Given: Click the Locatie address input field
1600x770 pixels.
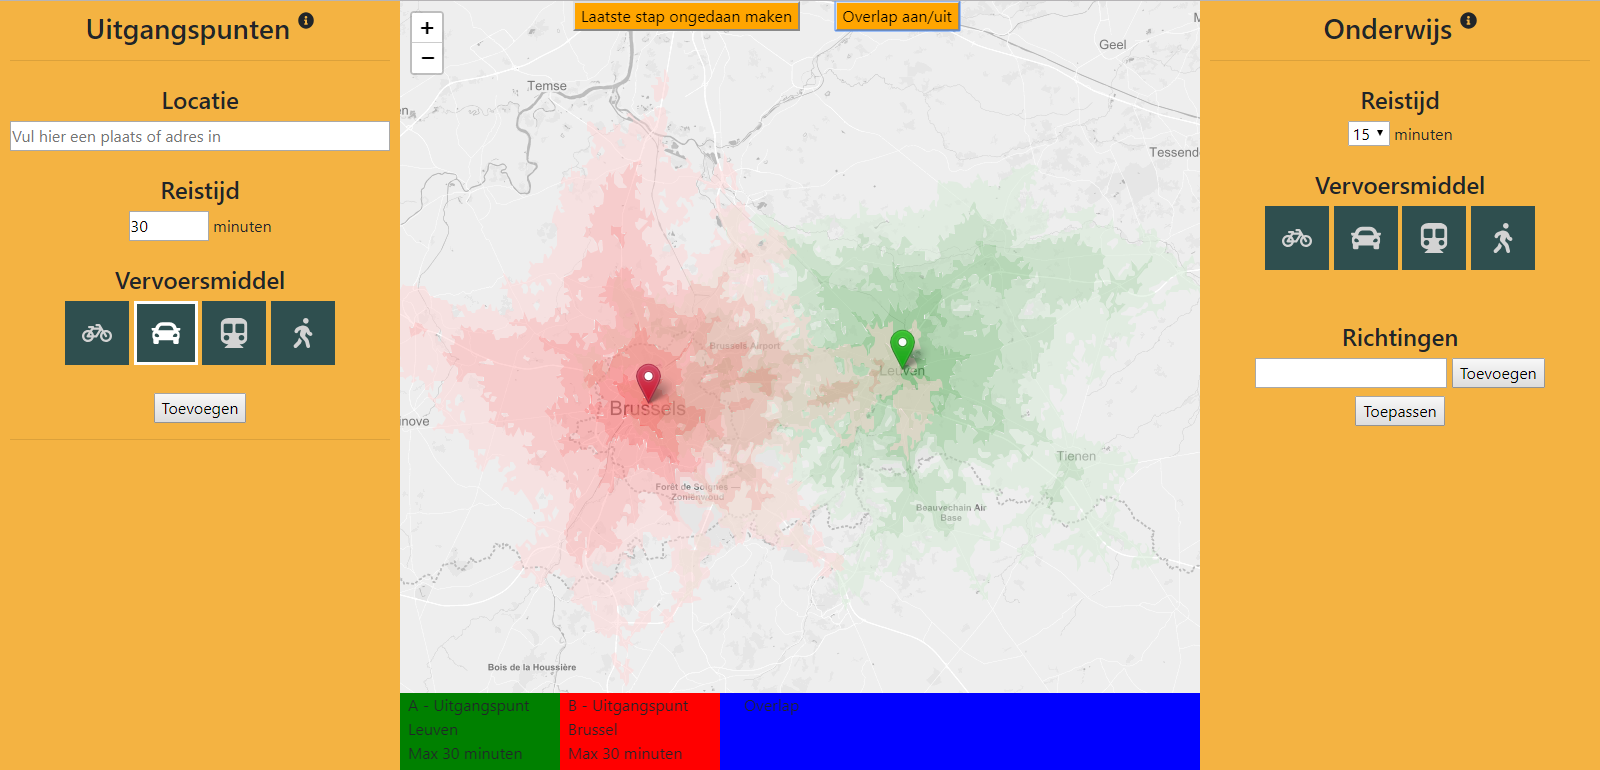Looking at the screenshot, I should click(200, 136).
